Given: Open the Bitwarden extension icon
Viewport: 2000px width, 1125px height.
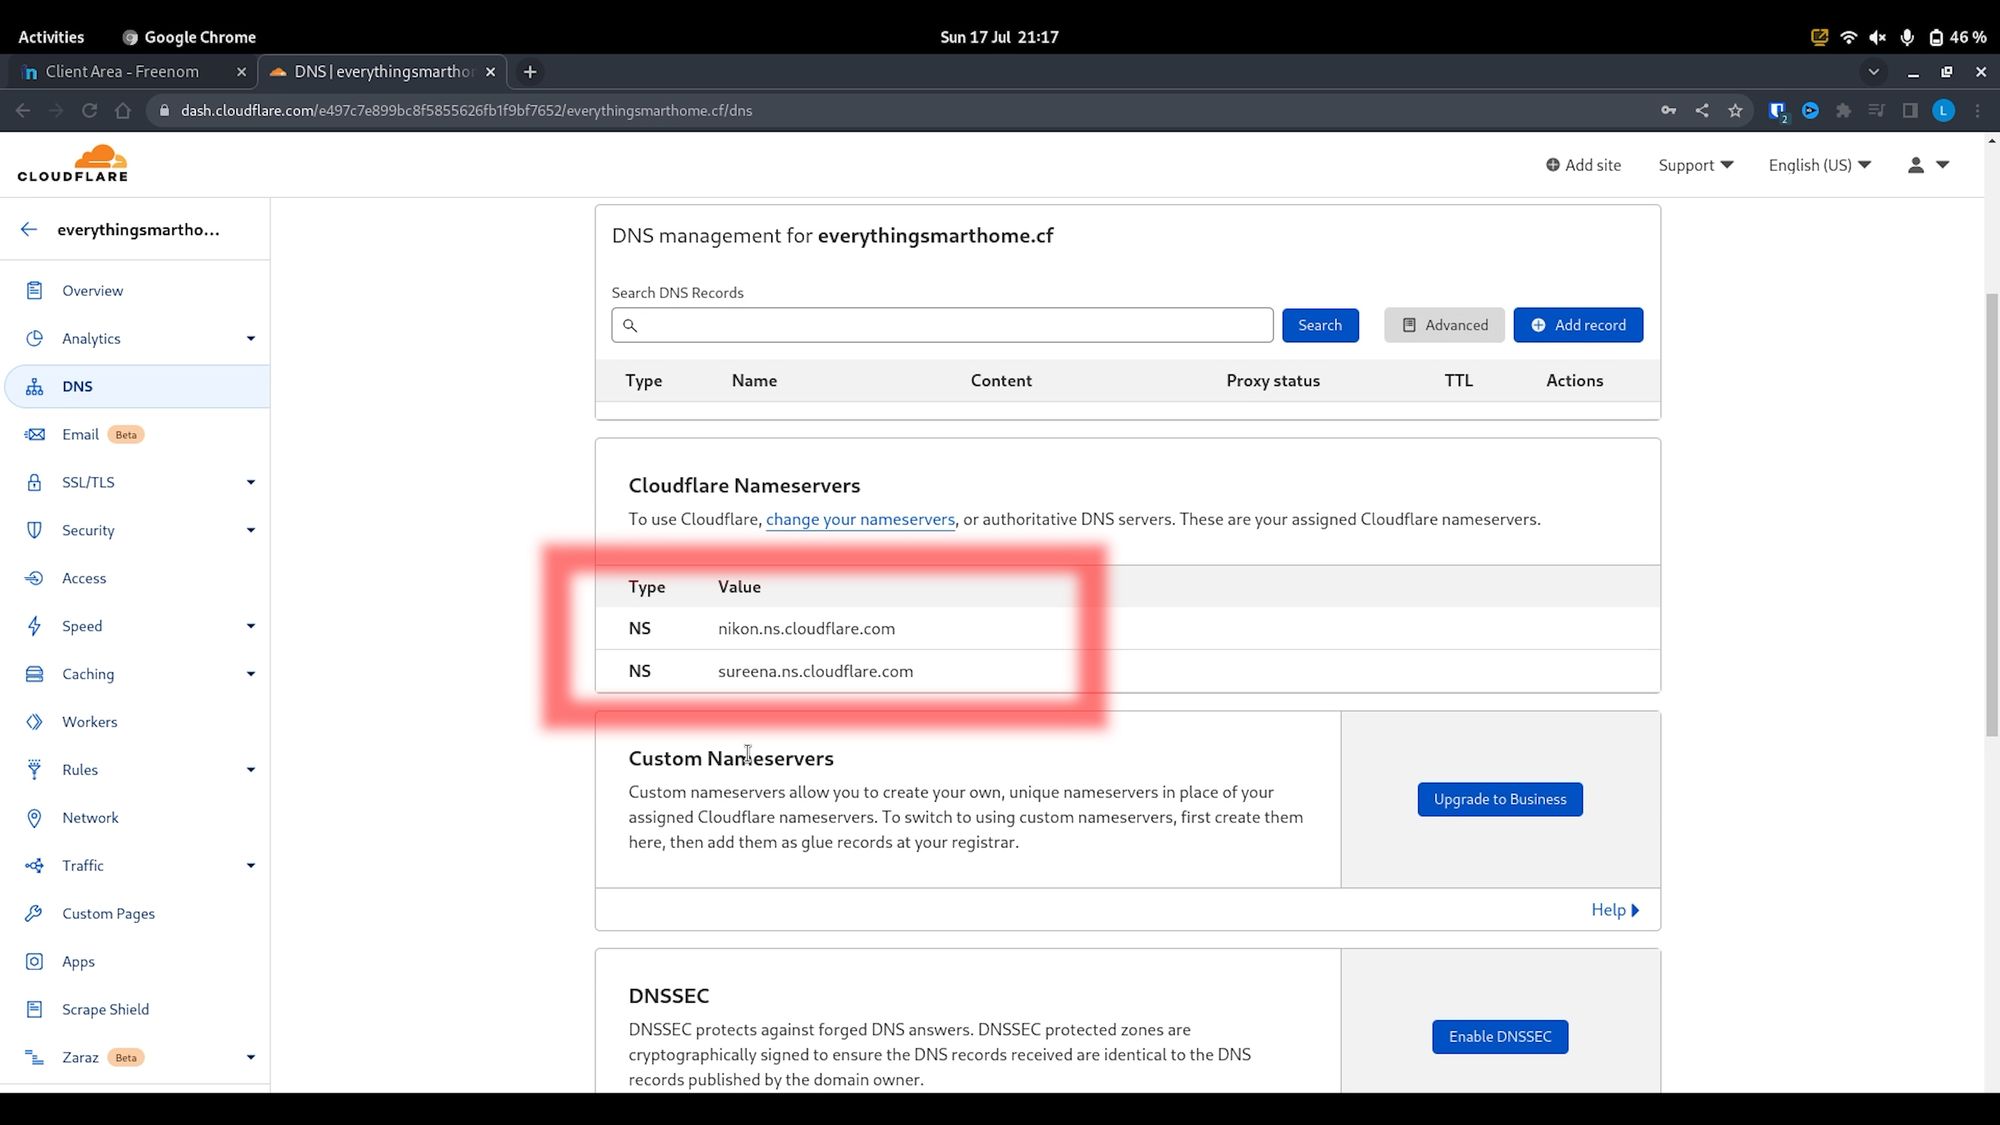Looking at the screenshot, I should [x=1777, y=111].
